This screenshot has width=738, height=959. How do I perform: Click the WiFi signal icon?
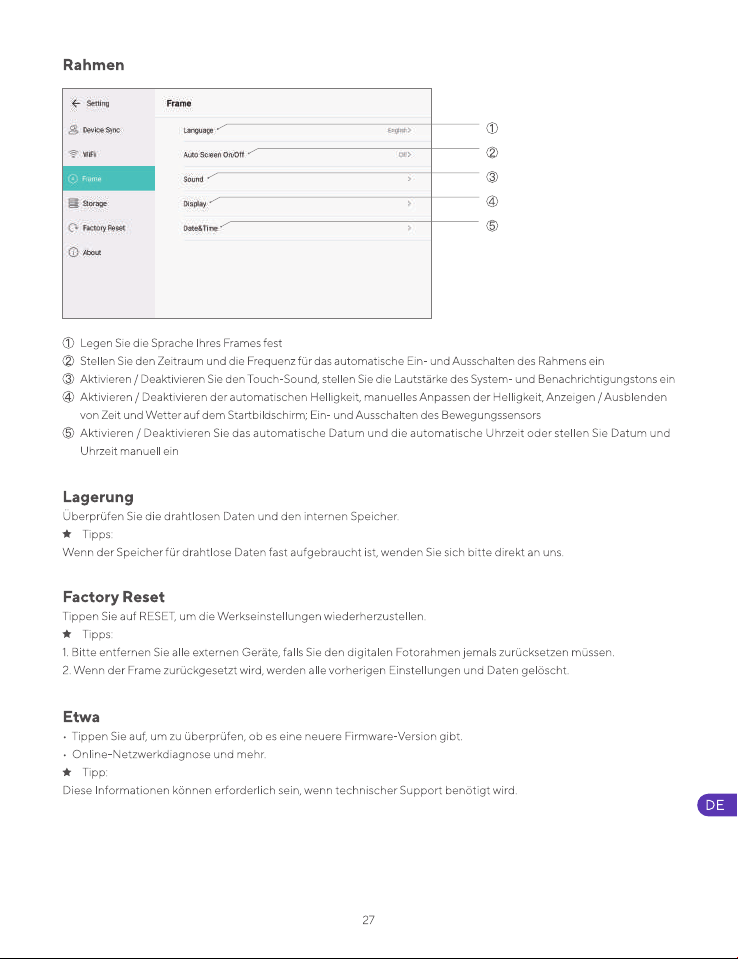tap(73, 154)
